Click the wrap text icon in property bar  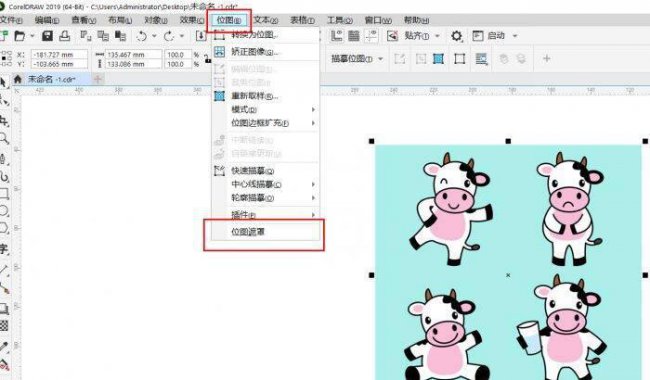point(481,59)
